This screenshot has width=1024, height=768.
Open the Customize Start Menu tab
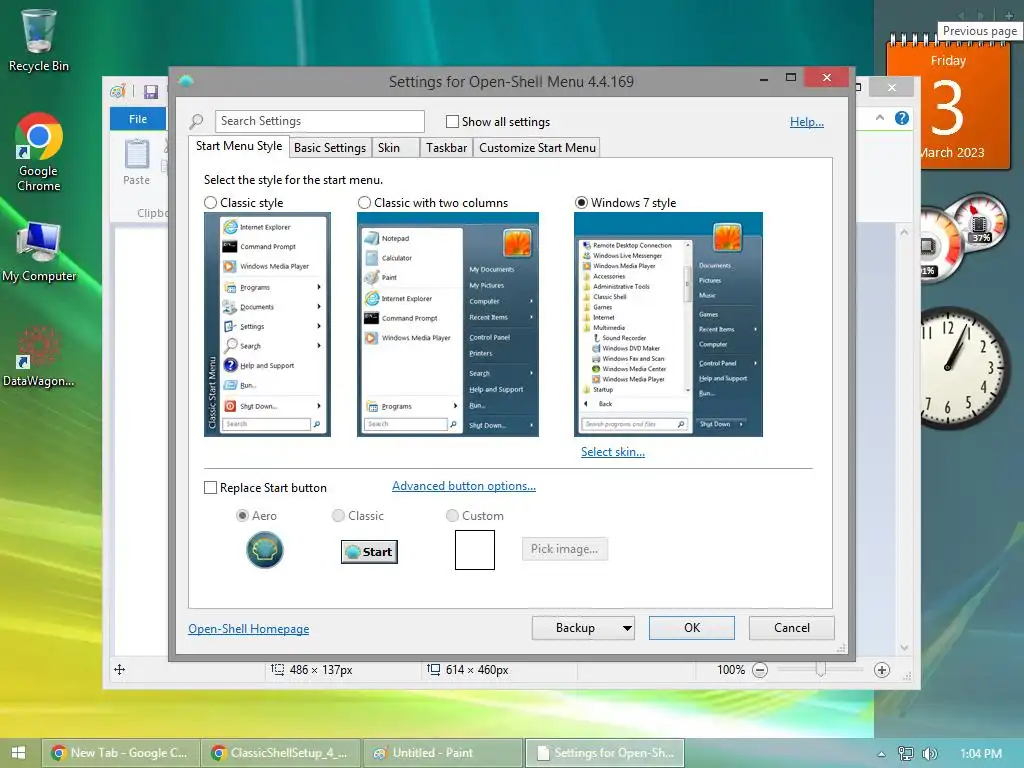click(537, 148)
